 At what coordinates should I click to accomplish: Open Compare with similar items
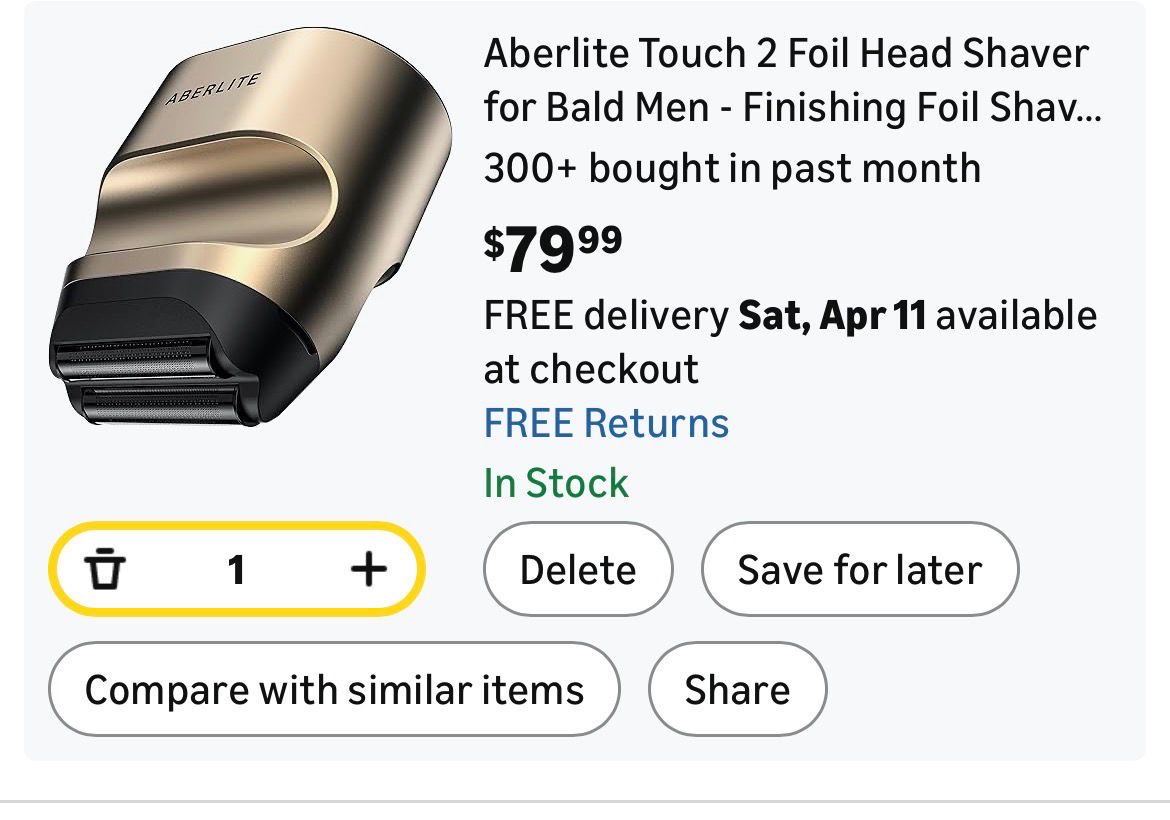point(334,690)
